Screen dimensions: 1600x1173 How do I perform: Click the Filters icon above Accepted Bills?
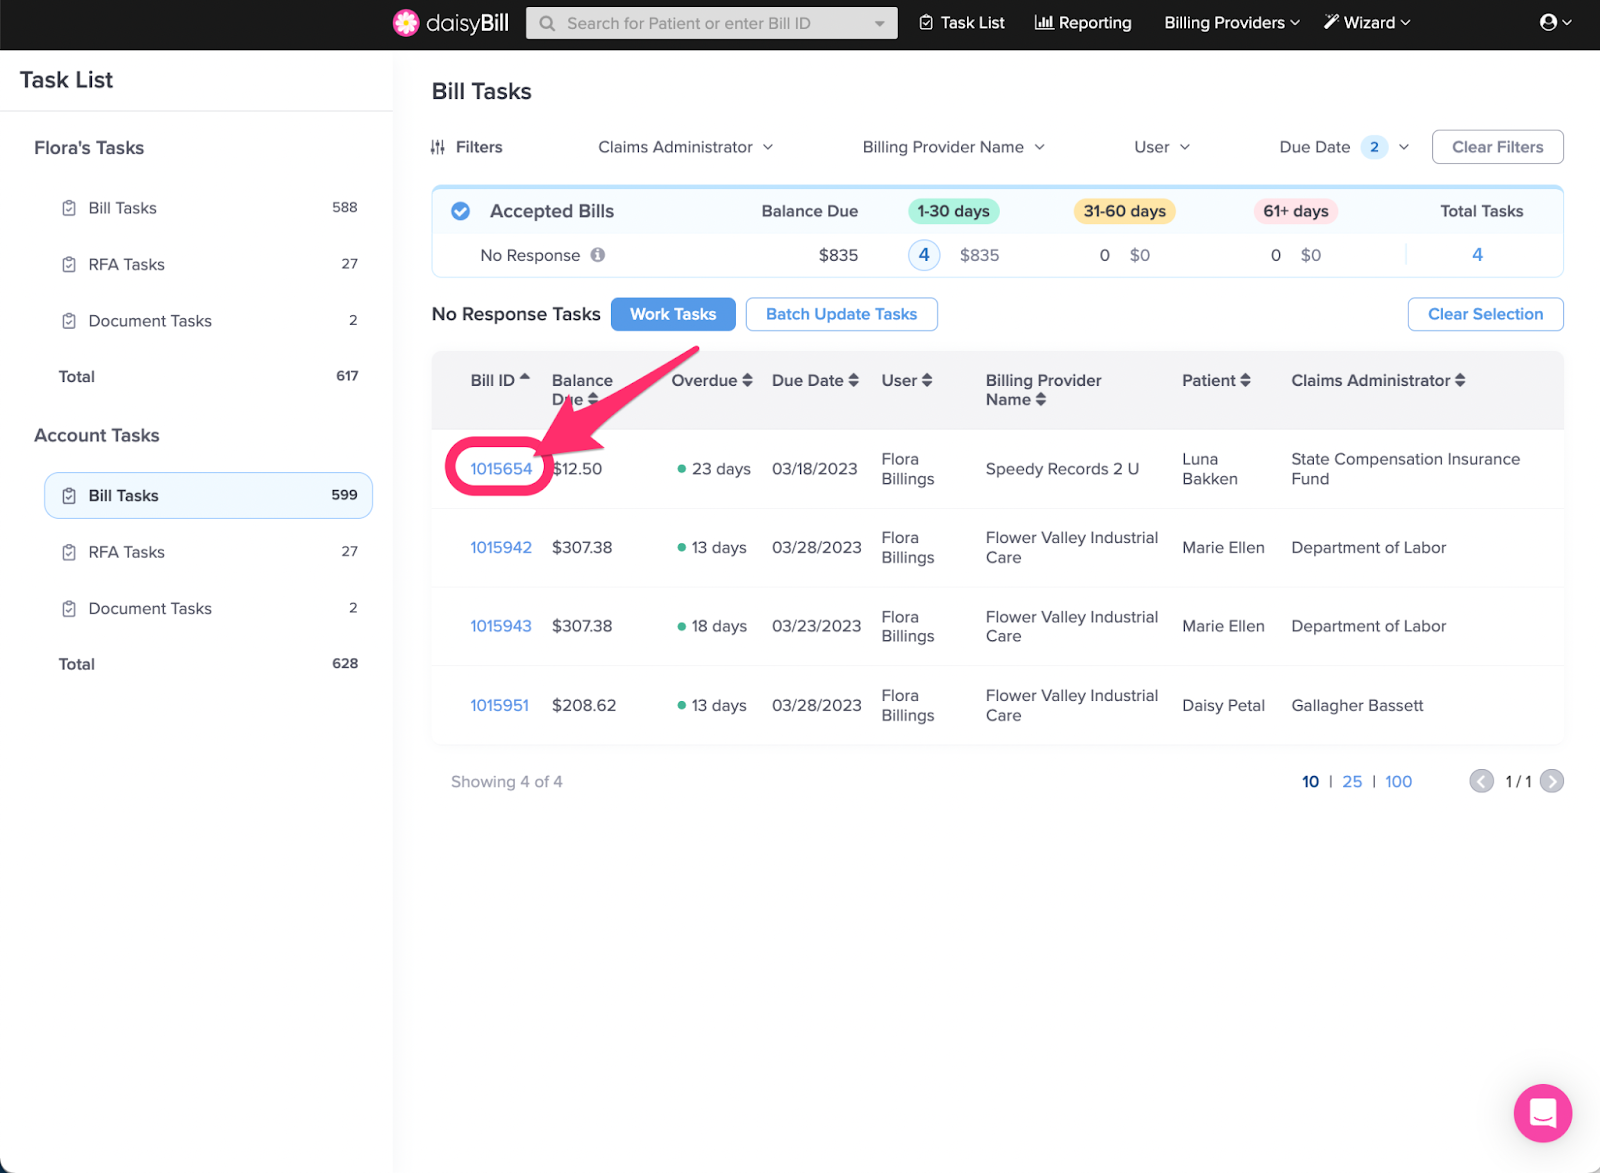tap(438, 146)
